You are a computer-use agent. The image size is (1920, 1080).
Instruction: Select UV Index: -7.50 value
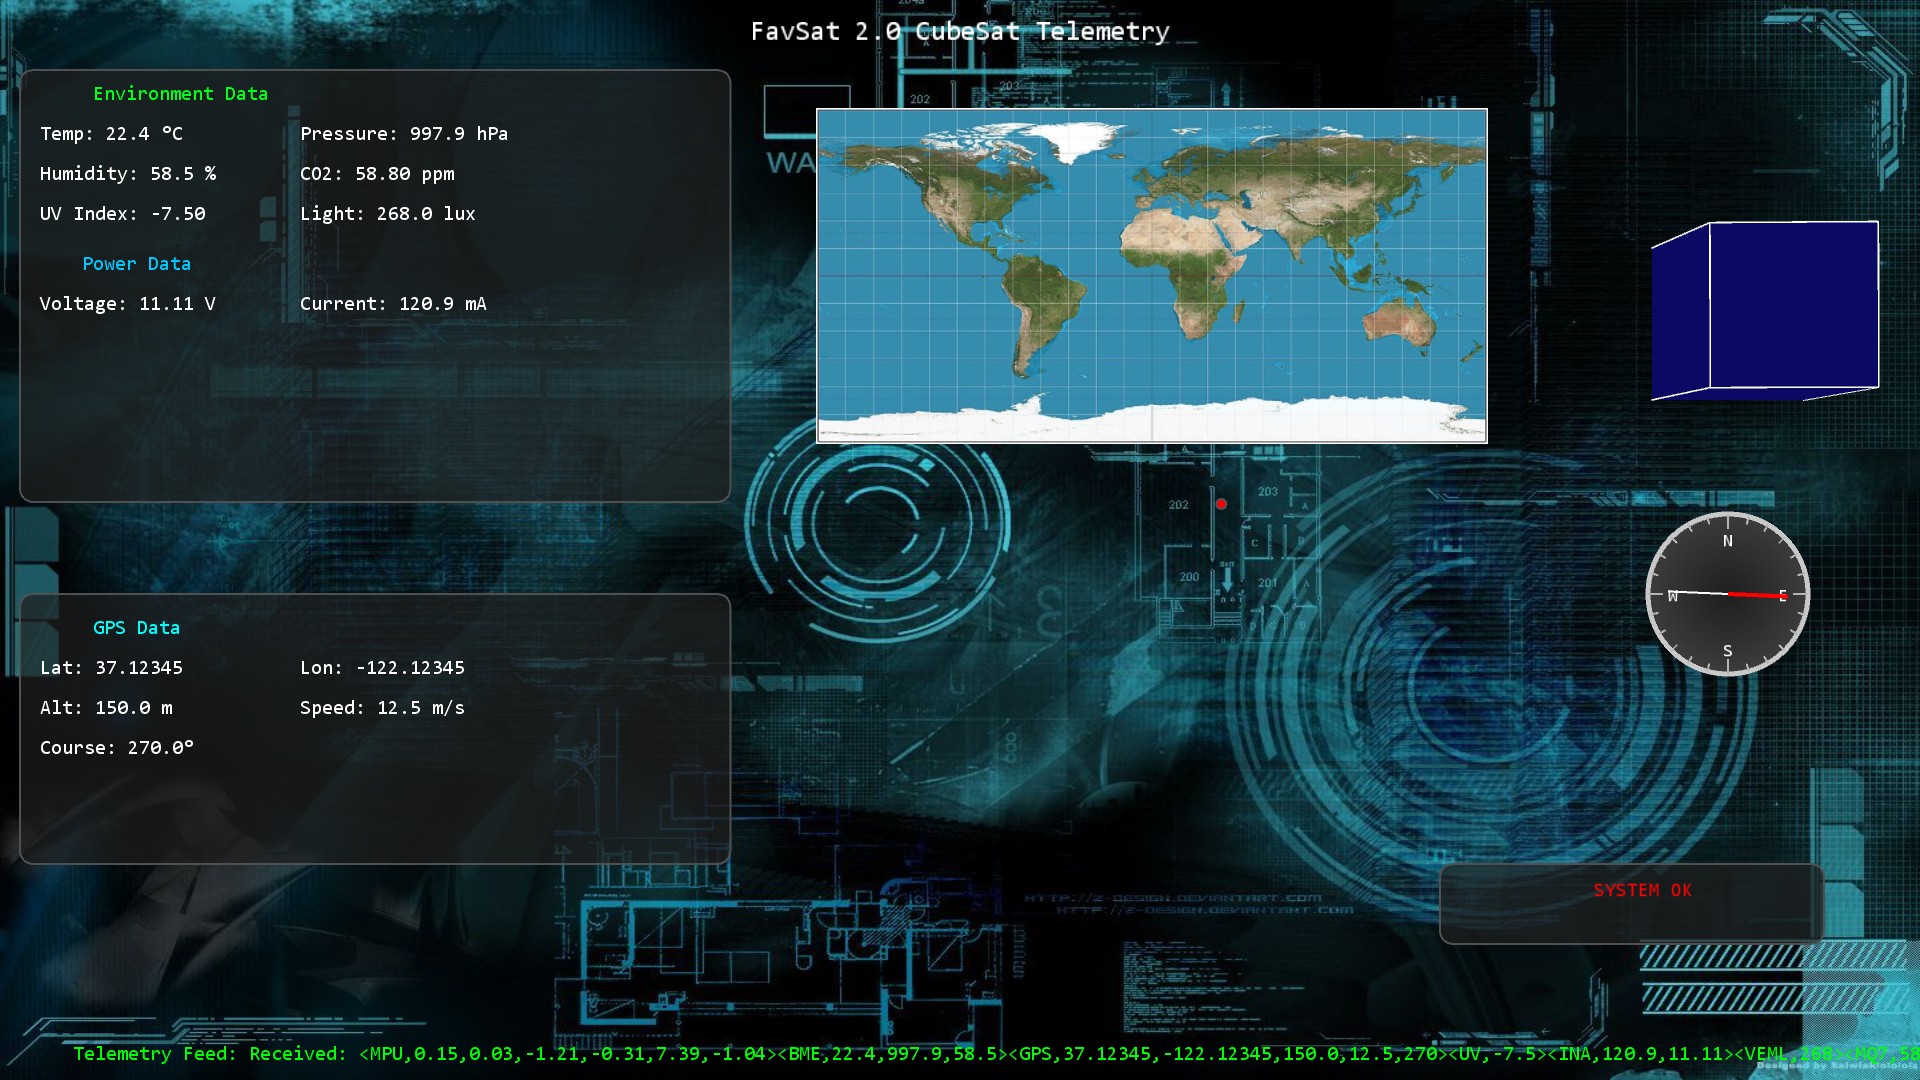point(123,214)
